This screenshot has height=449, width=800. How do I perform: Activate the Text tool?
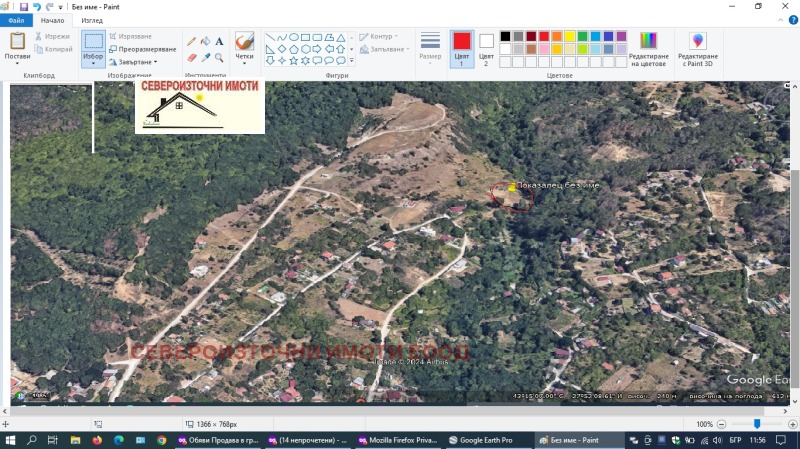click(x=219, y=42)
